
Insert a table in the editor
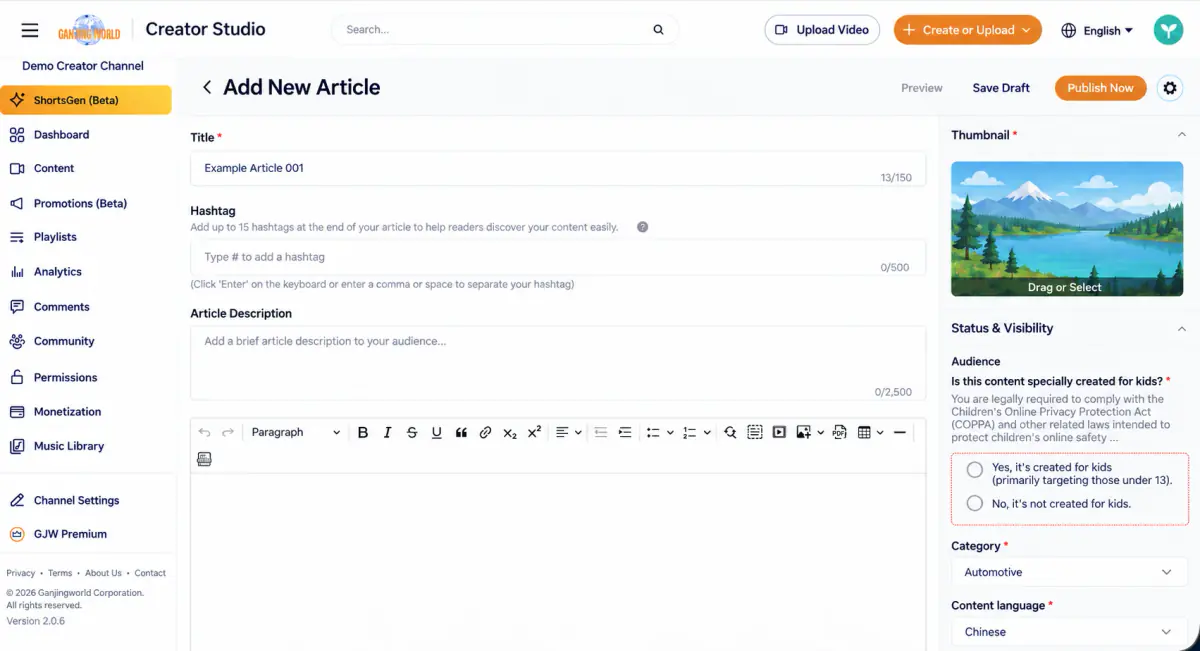click(864, 432)
